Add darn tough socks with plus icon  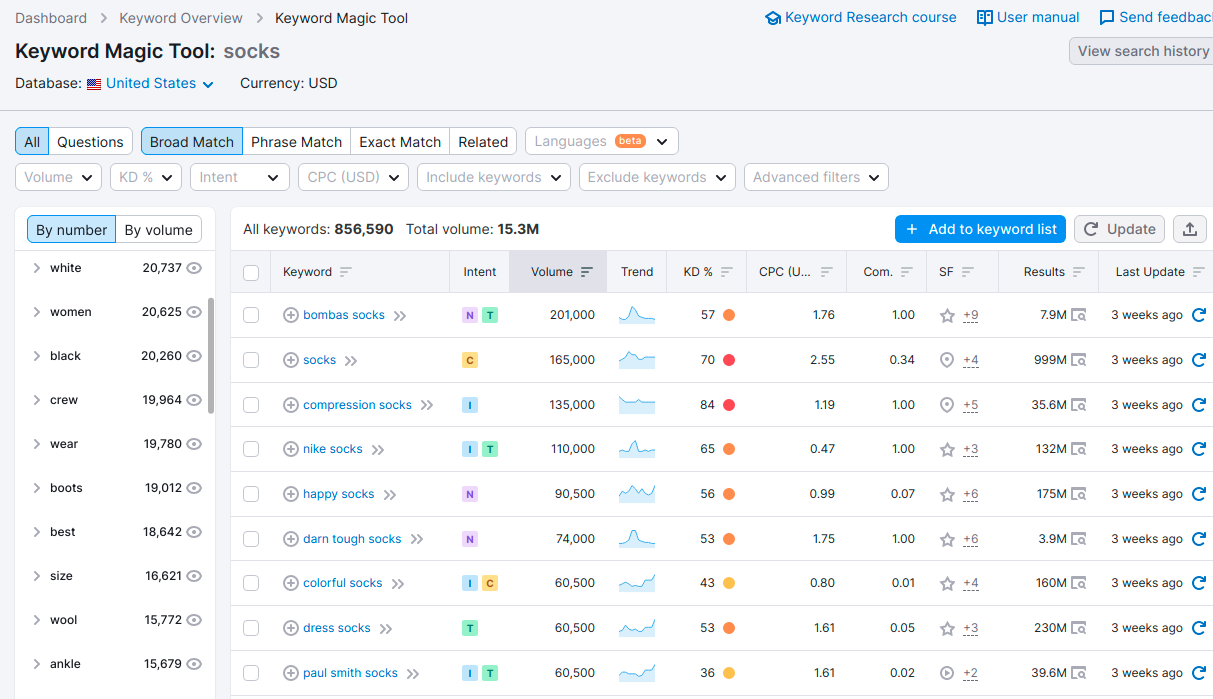click(291, 539)
